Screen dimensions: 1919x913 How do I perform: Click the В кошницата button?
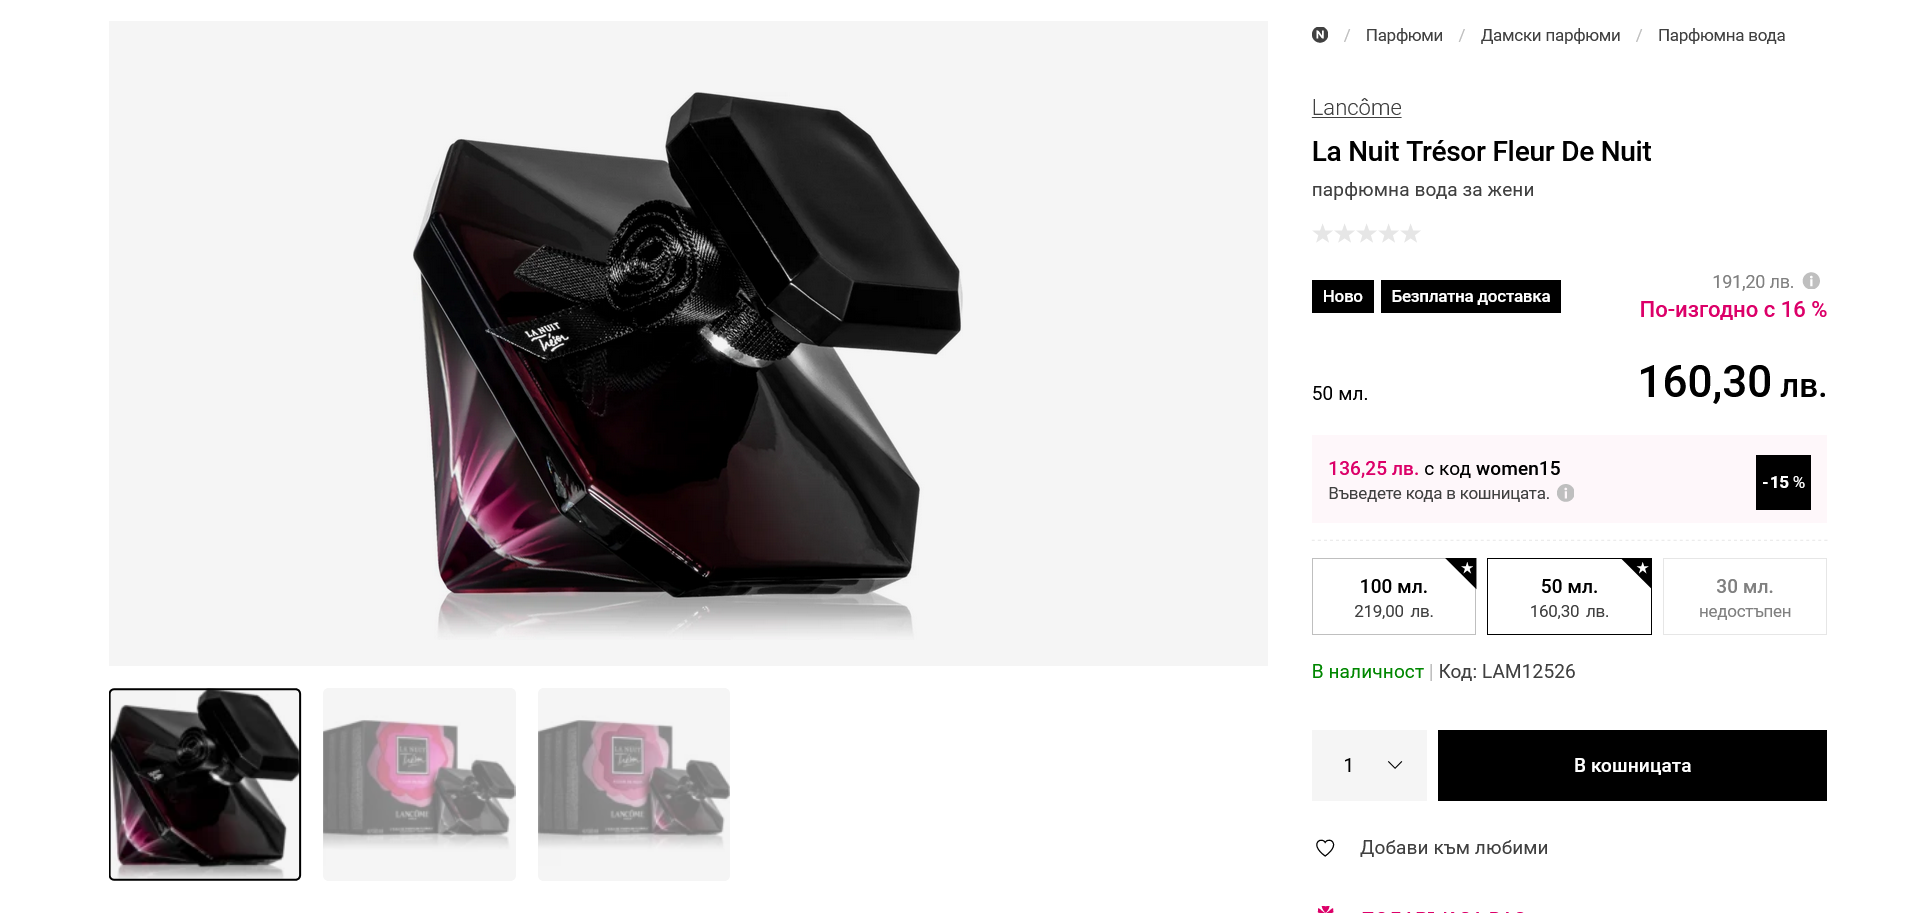tap(1632, 765)
